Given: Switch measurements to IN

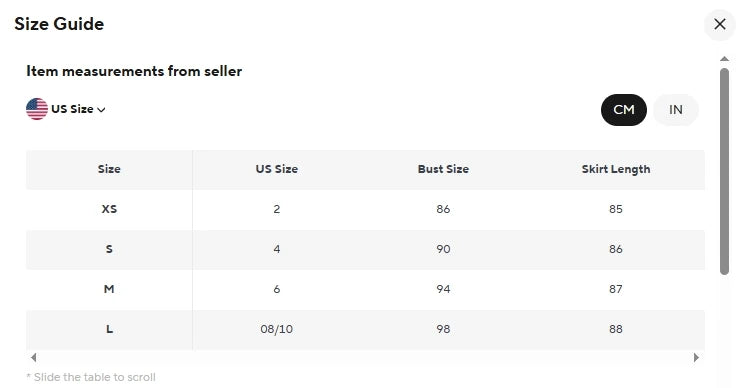Looking at the screenshot, I should (x=676, y=110).
